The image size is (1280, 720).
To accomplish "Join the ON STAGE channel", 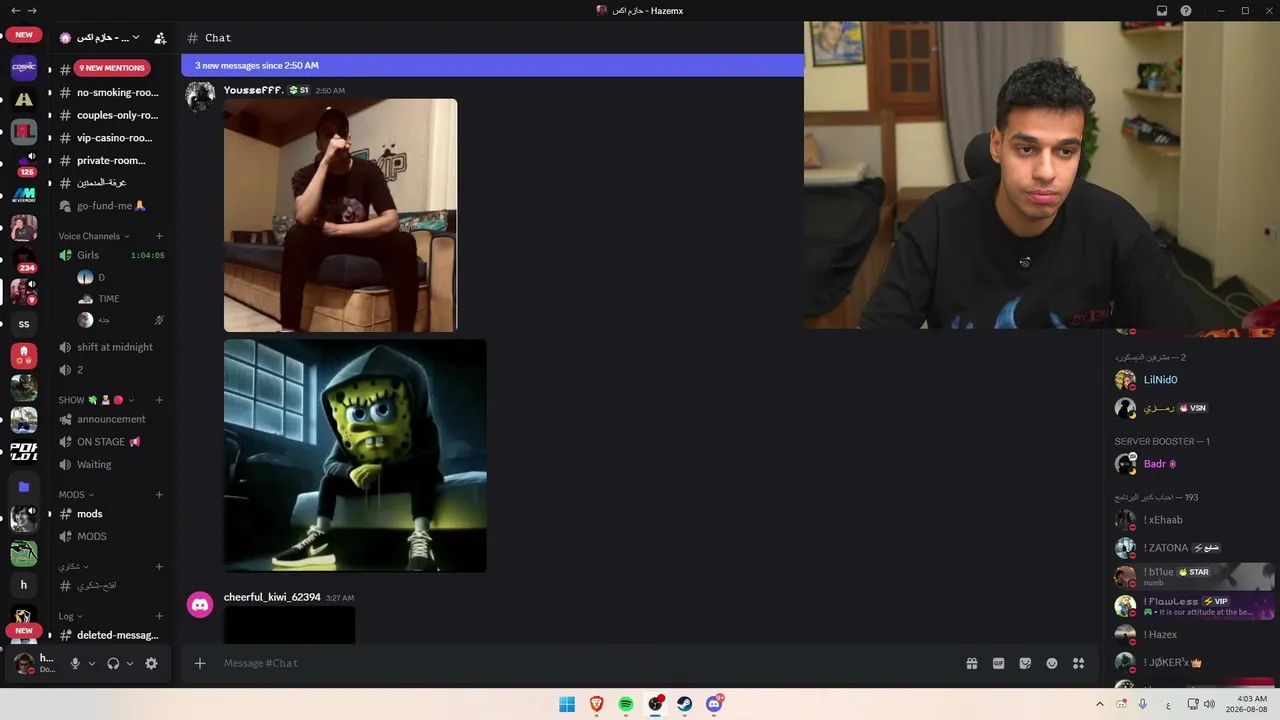I will (x=110, y=442).
